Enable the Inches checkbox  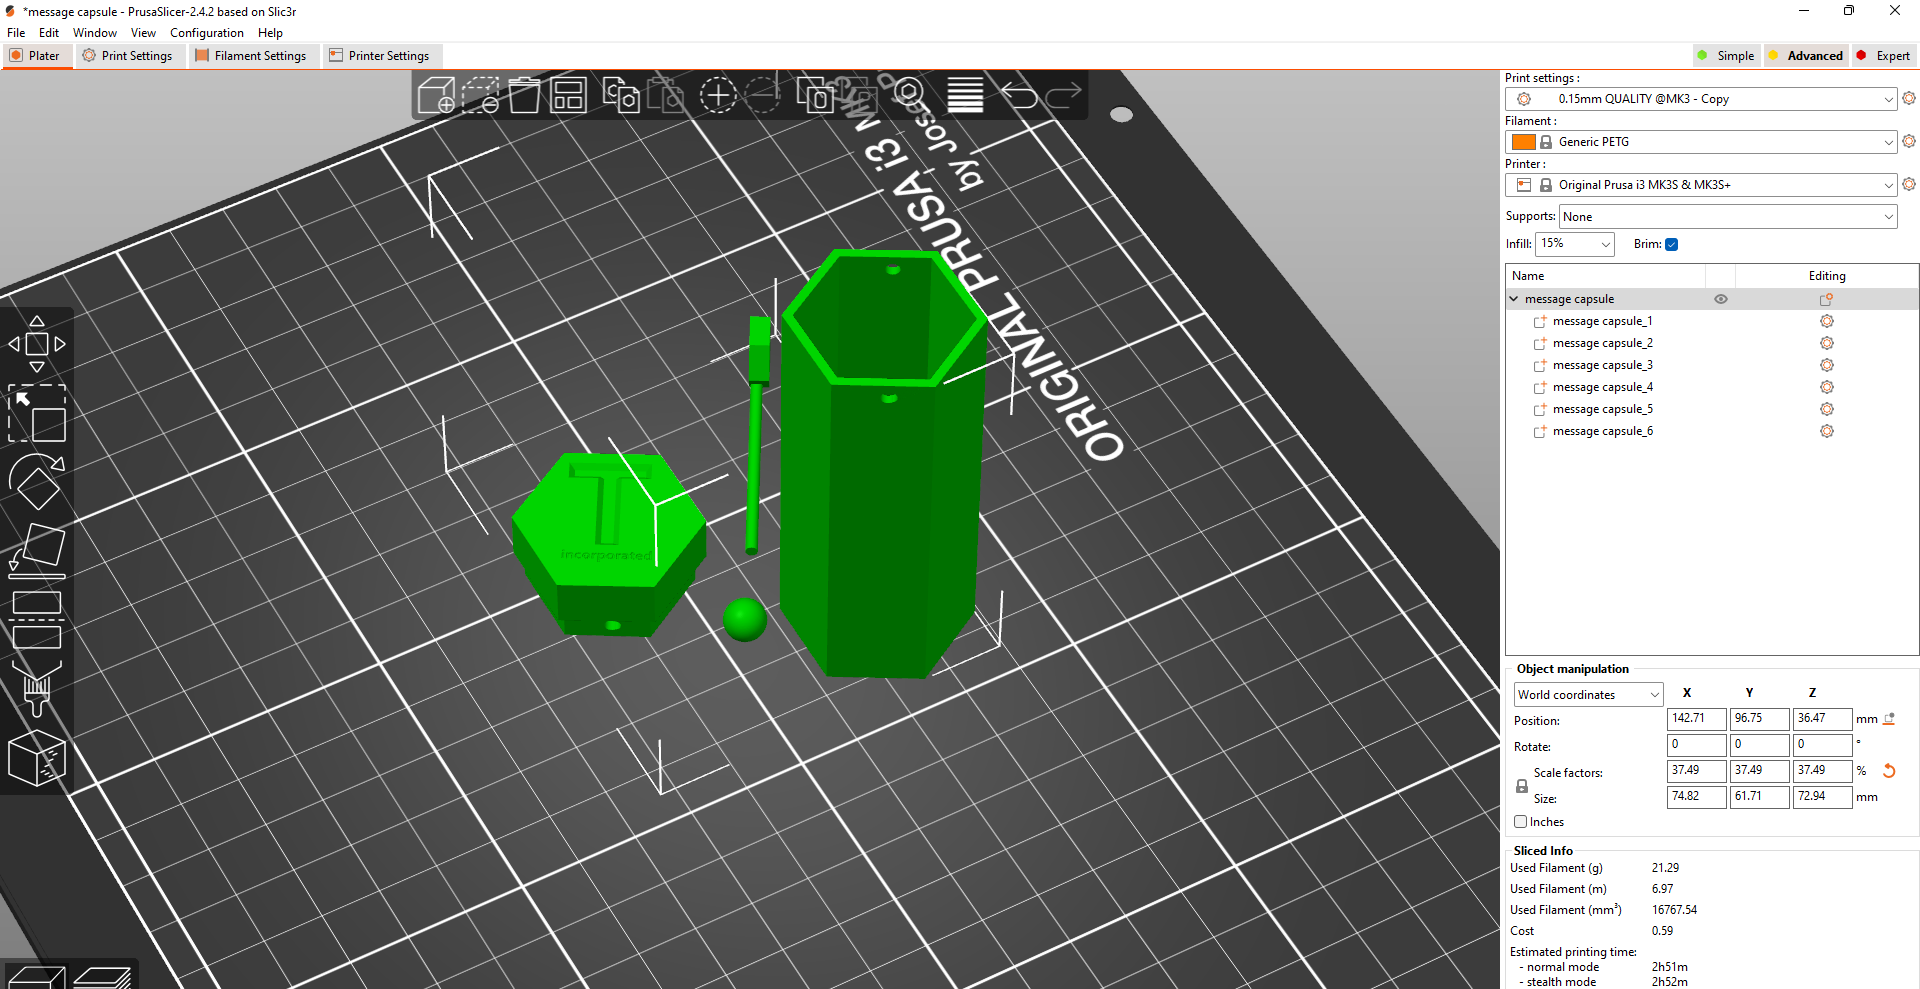click(x=1520, y=822)
